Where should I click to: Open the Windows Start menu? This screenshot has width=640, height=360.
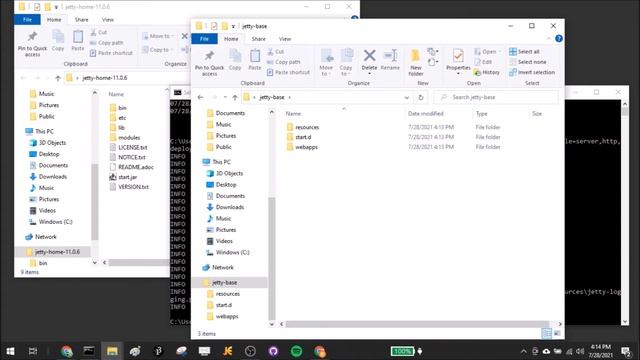[x=11, y=351]
